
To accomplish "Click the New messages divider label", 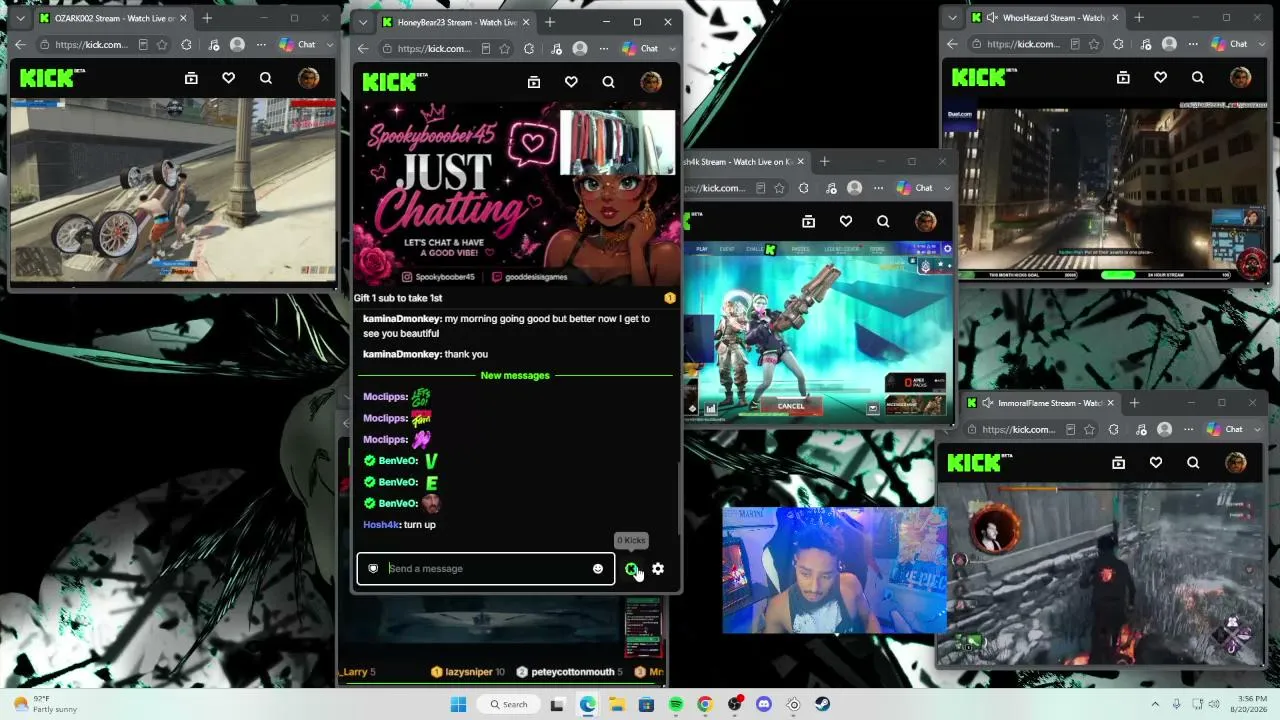I will (x=515, y=375).
